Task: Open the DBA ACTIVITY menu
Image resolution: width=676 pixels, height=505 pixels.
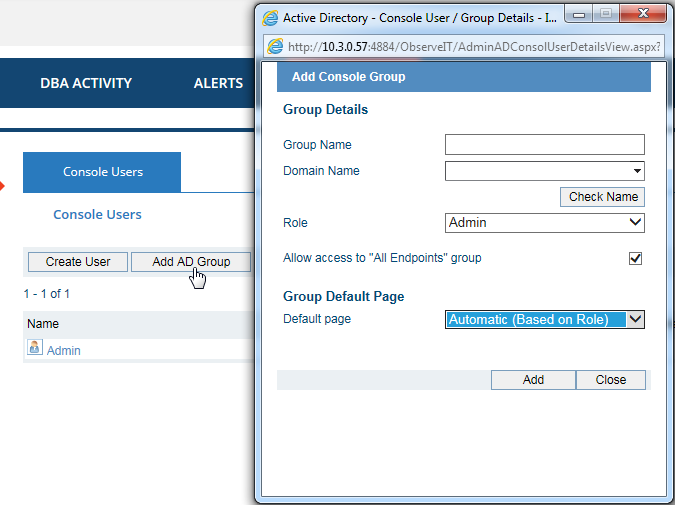Action: point(86,83)
